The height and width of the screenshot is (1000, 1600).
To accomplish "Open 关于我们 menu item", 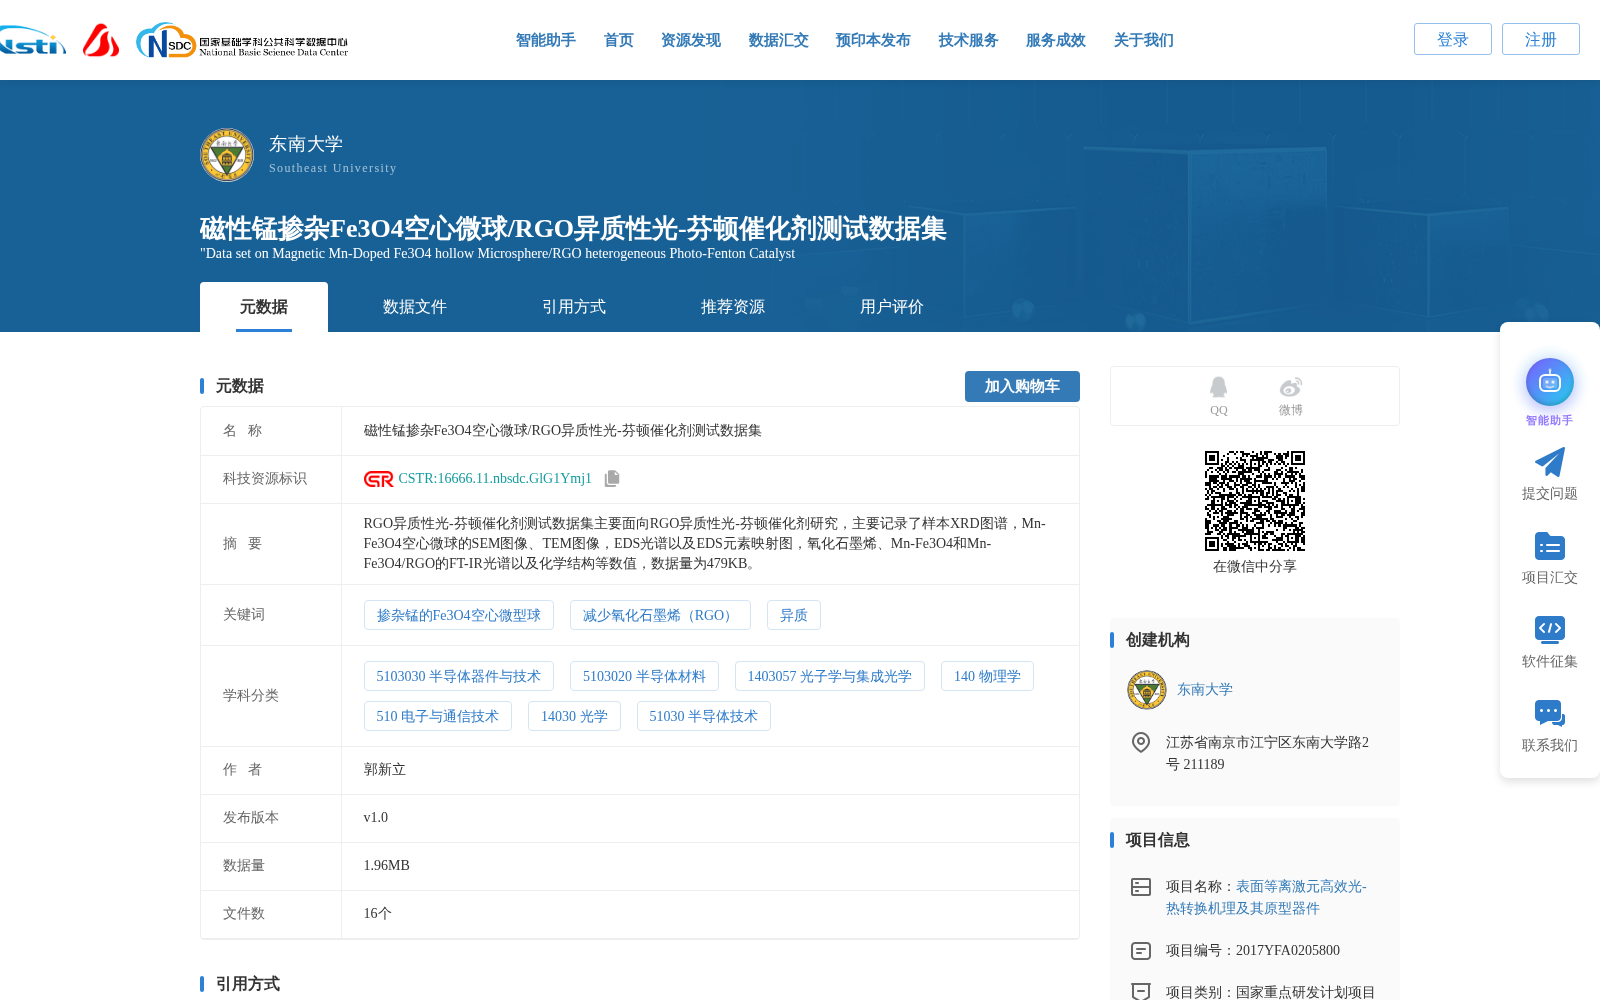I will [1144, 40].
